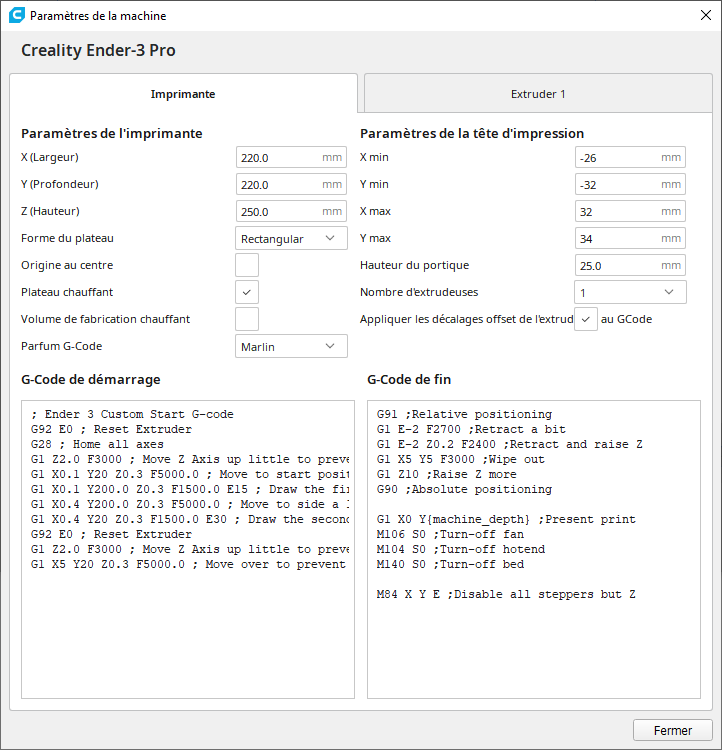Uncheck the Plateau chauffant checkbox

(247, 292)
